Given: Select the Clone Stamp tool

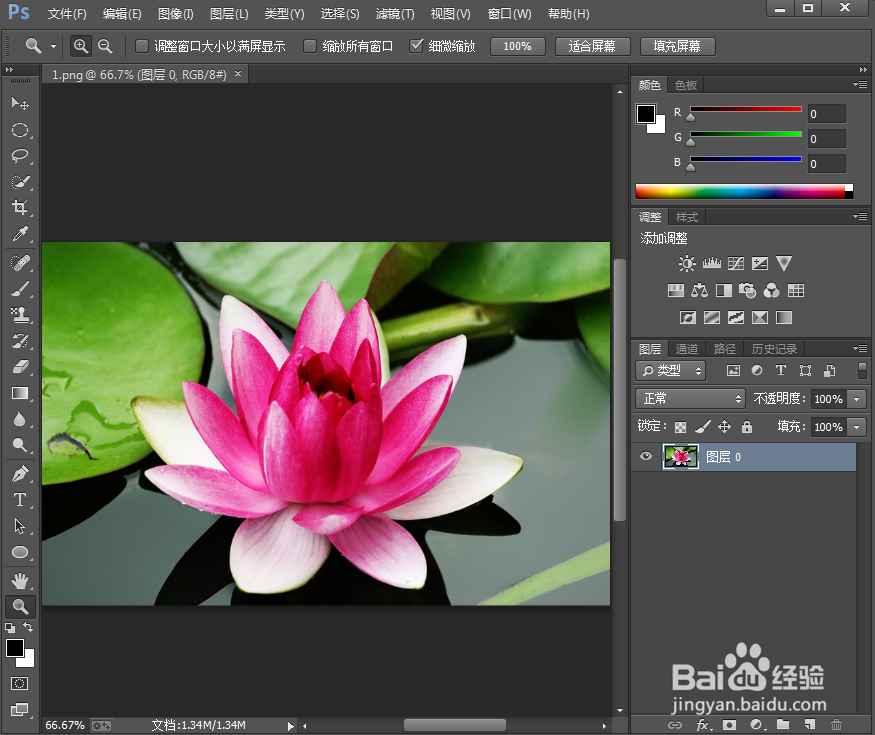Looking at the screenshot, I should [x=20, y=315].
